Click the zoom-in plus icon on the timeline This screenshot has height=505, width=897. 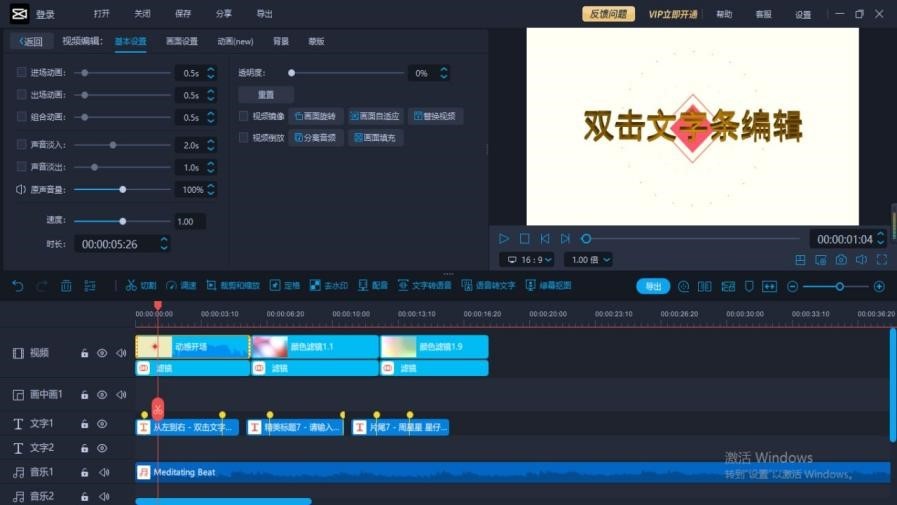tap(879, 287)
